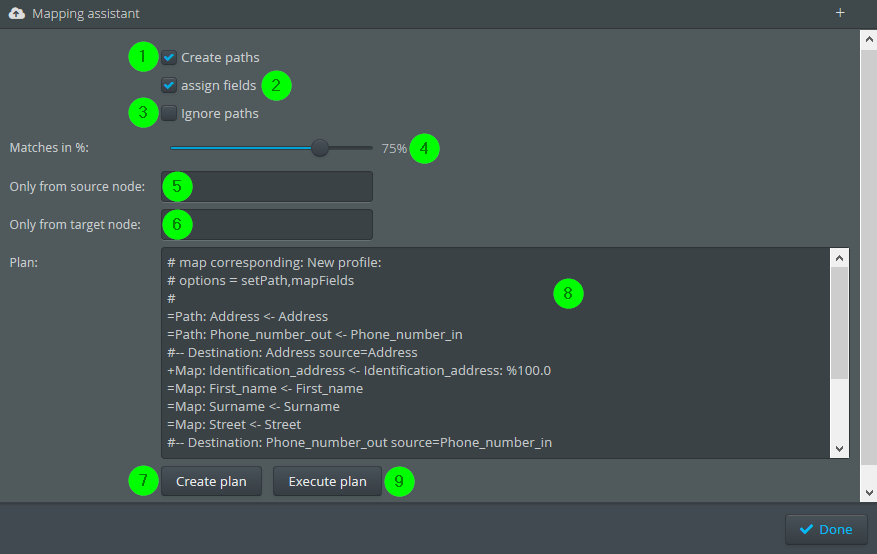Screen dimensions: 877x554
Task: Click into the Only from source node field
Action: (267, 187)
